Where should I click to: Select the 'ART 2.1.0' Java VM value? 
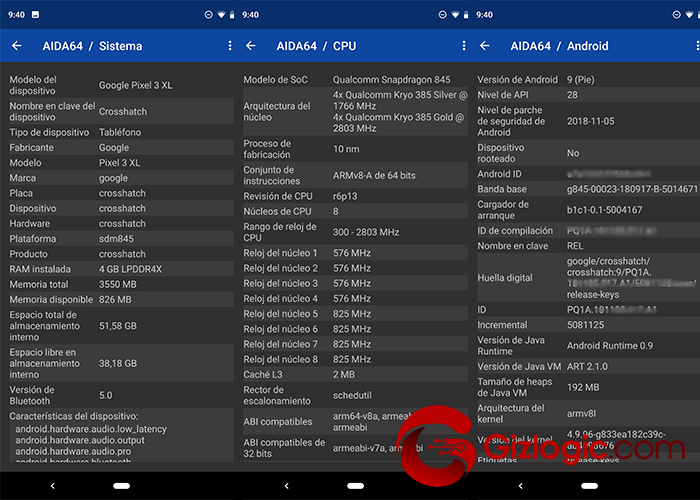pos(587,367)
